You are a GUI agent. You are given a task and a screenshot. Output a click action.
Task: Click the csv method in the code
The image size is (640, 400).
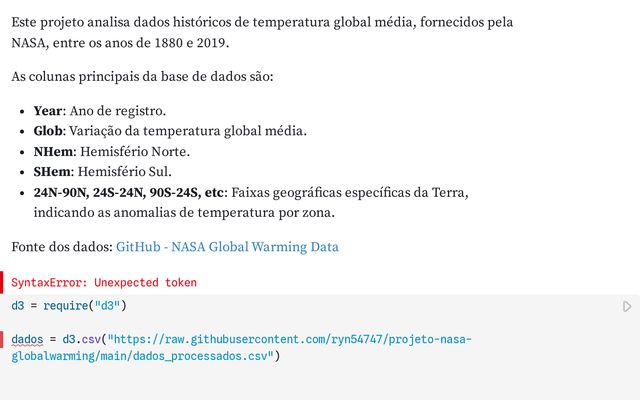pos(91,340)
